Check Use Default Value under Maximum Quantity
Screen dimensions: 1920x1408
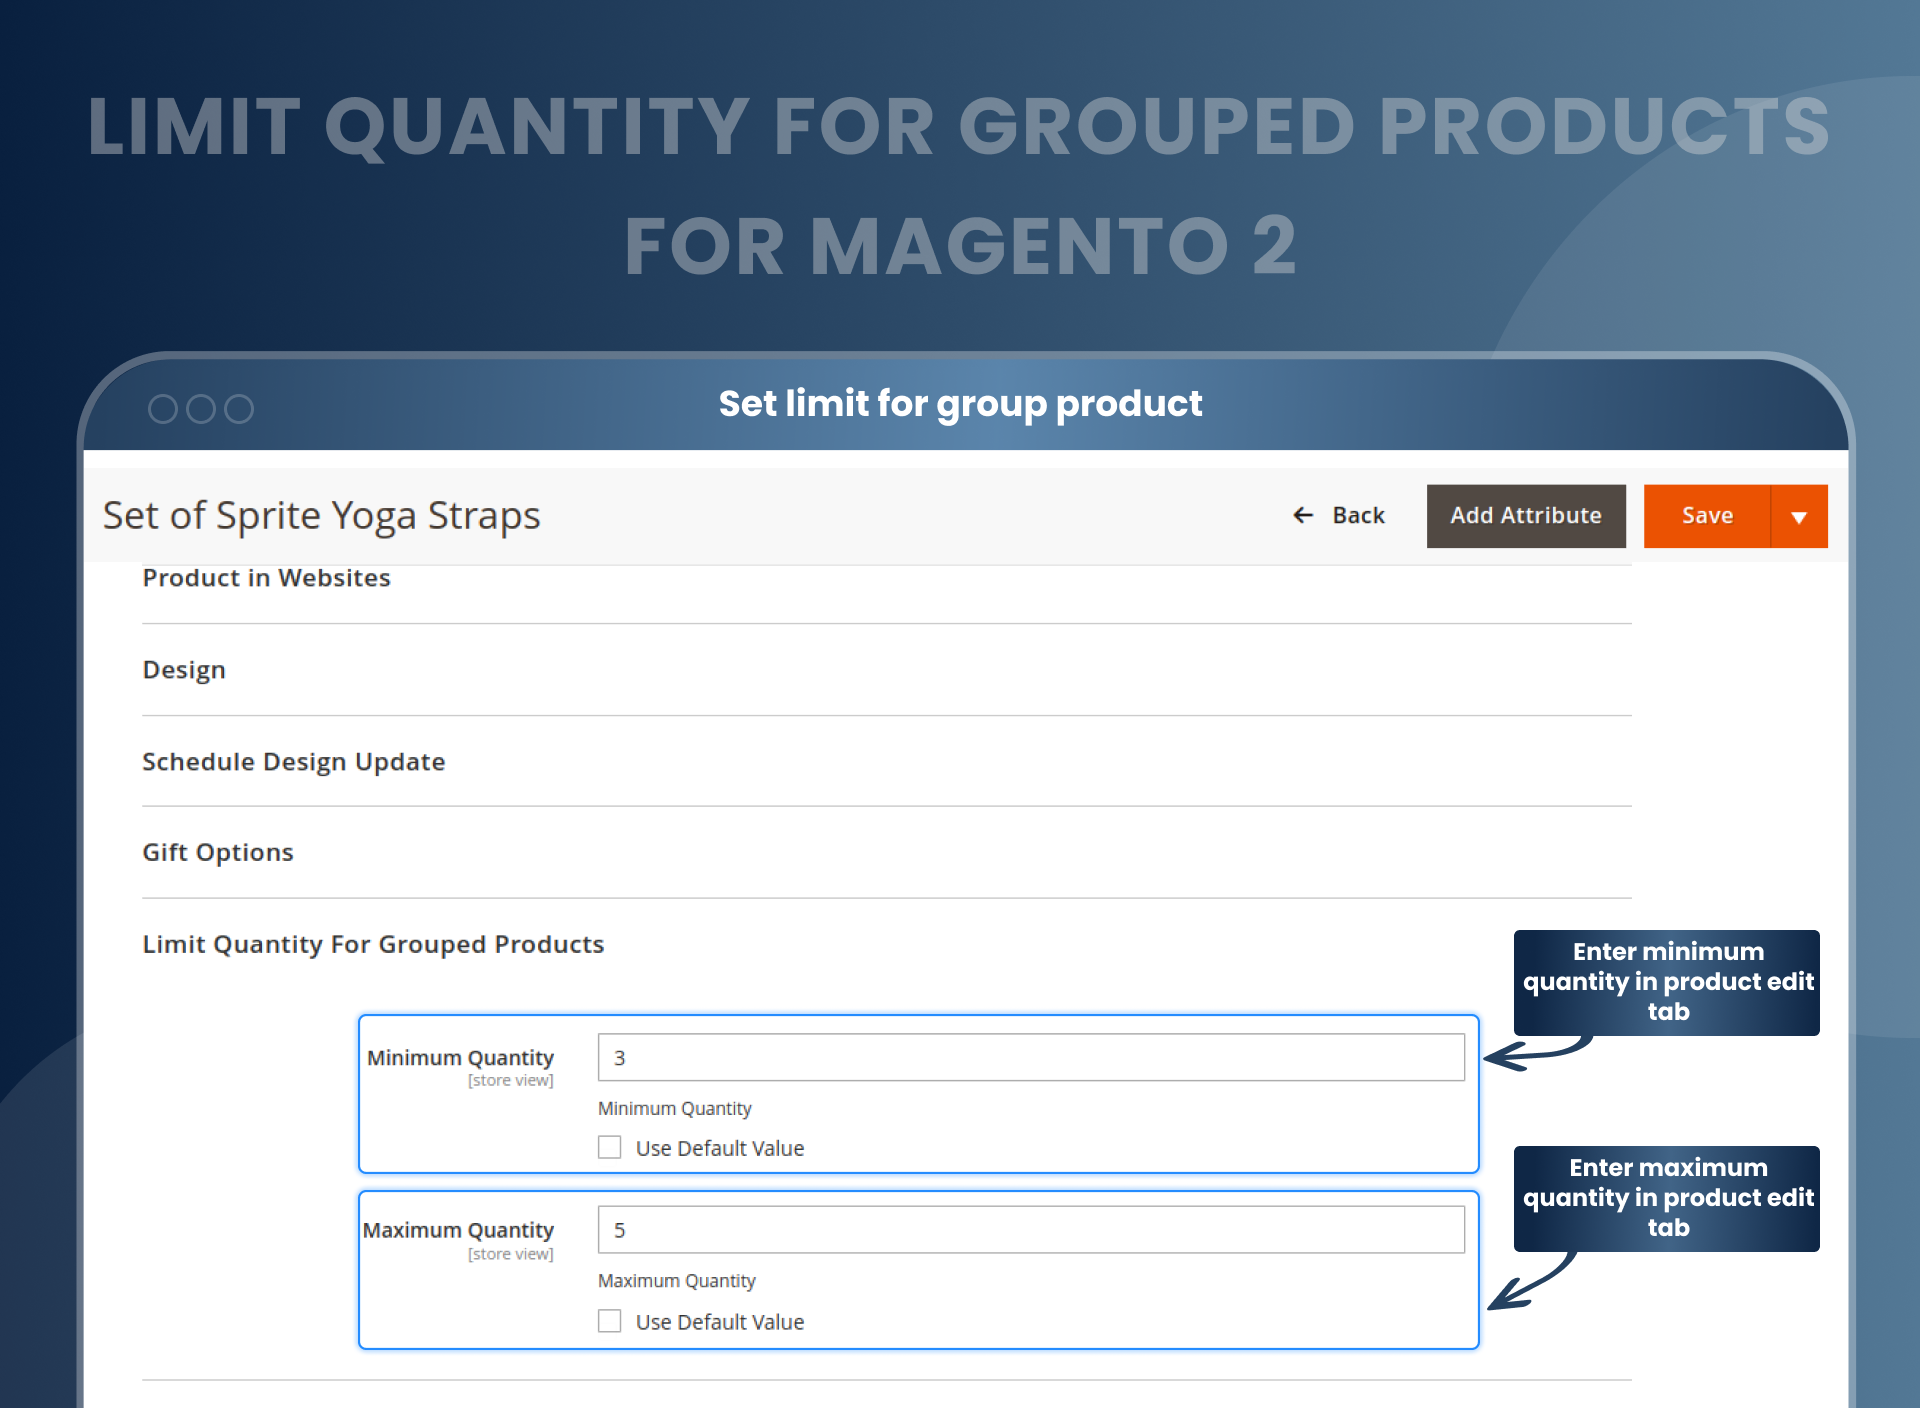[610, 1321]
